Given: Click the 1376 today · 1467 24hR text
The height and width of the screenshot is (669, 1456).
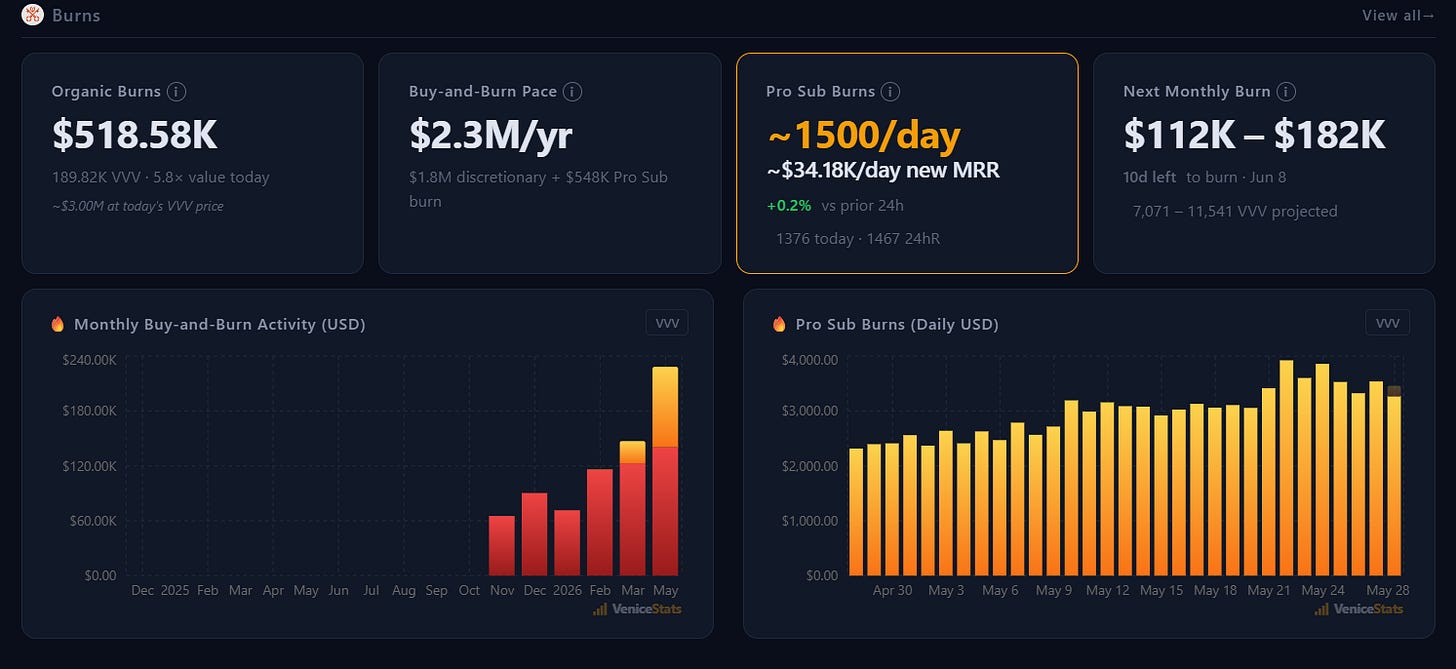Looking at the screenshot, I should coord(857,239).
